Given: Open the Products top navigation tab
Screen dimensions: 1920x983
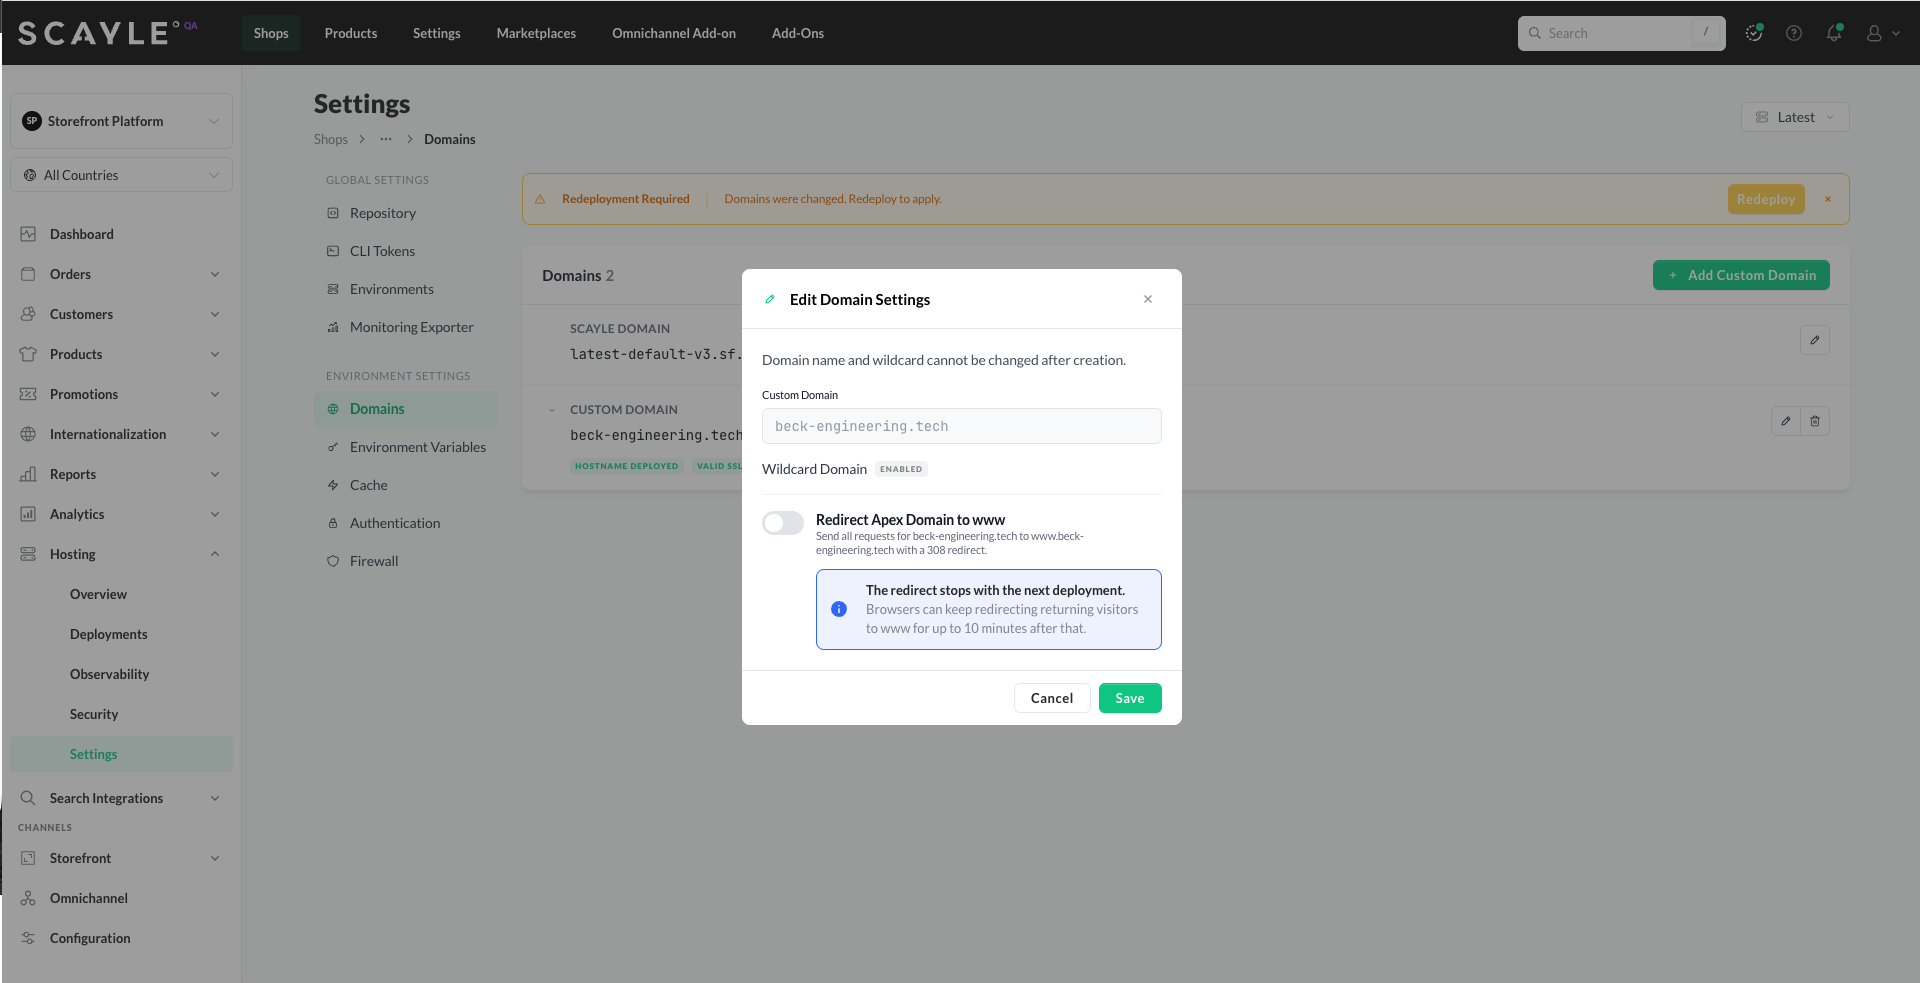Looking at the screenshot, I should 351,33.
